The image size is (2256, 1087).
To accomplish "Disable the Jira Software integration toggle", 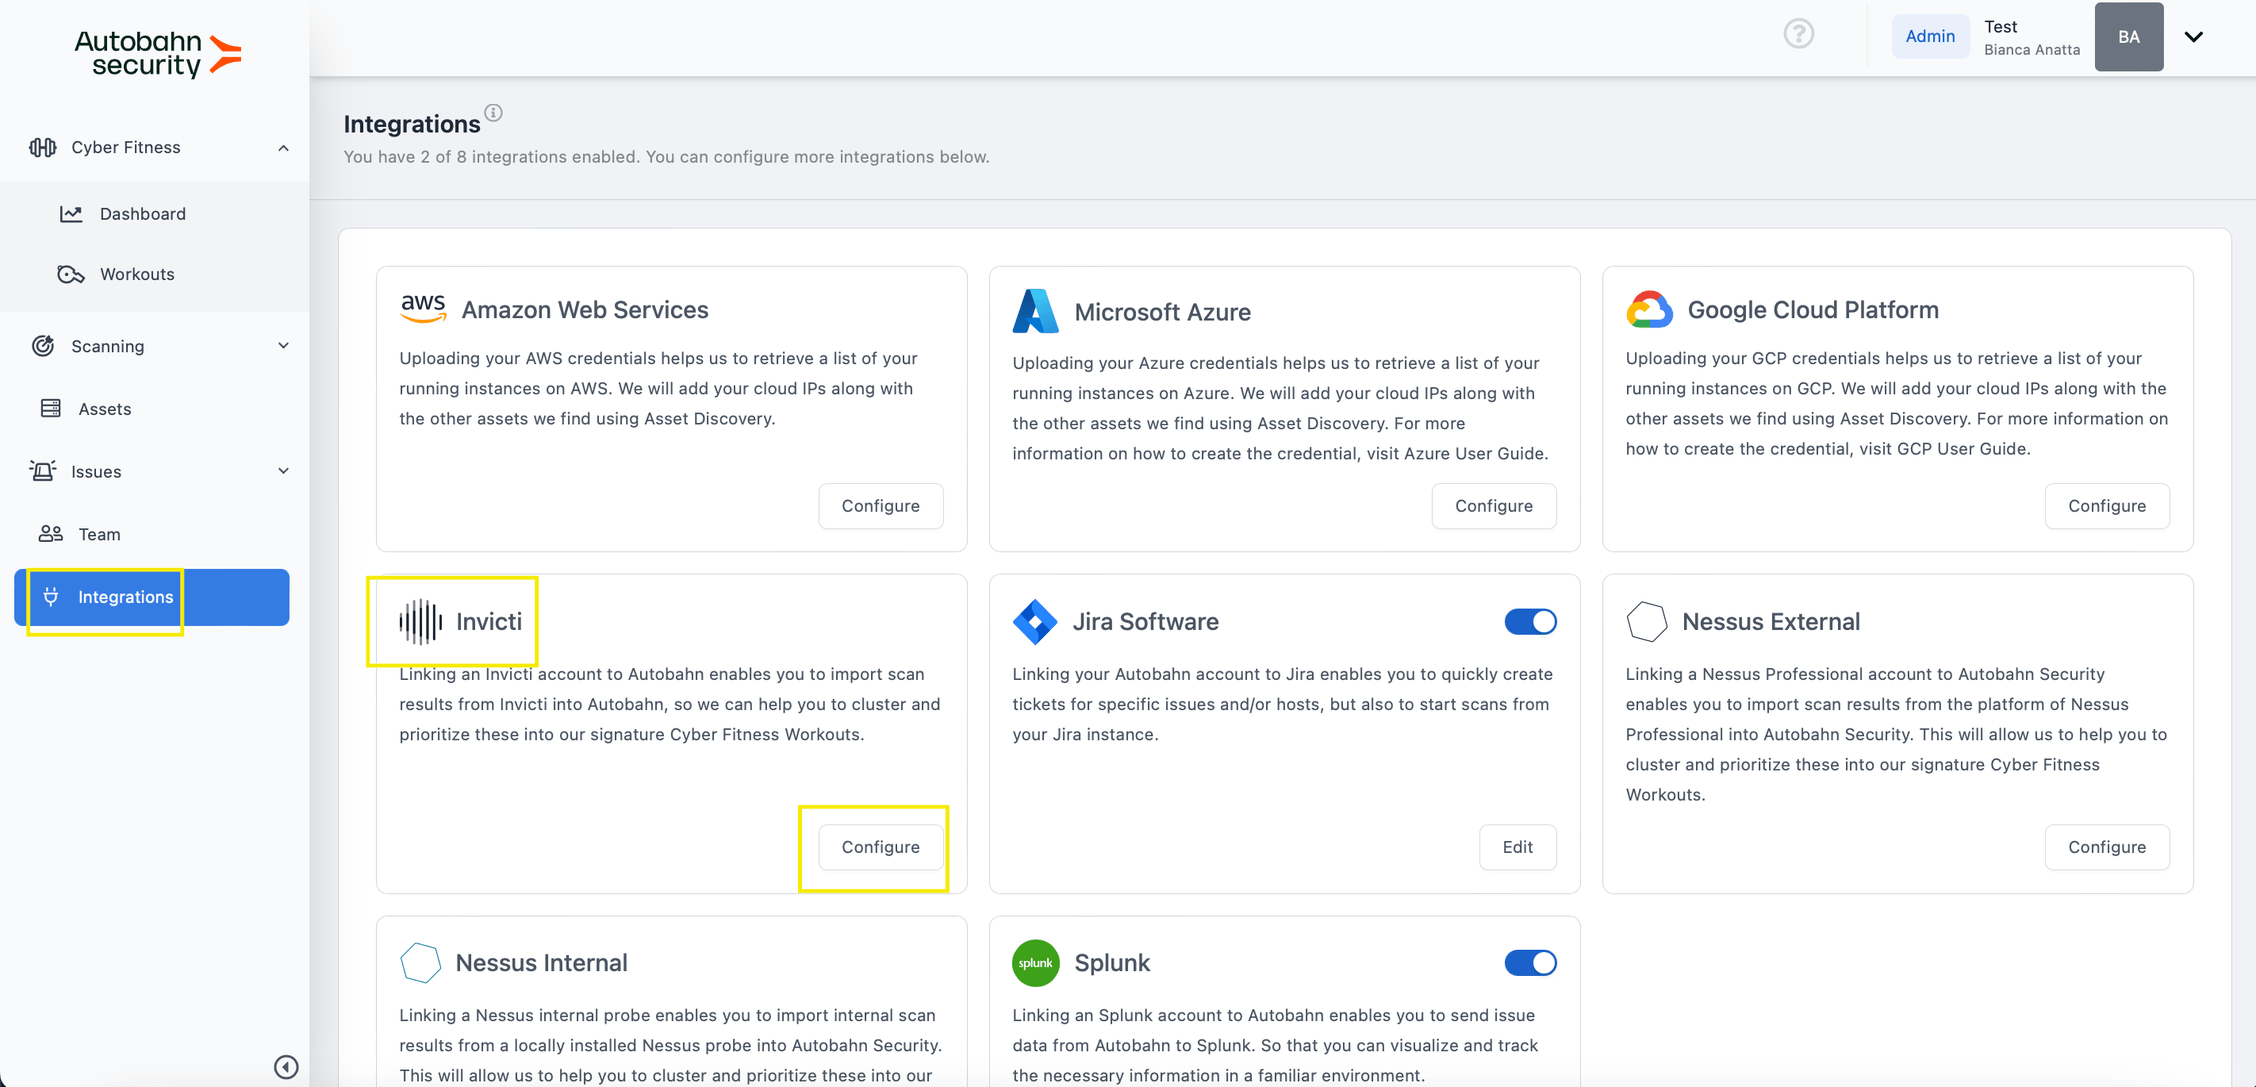I will (1530, 621).
